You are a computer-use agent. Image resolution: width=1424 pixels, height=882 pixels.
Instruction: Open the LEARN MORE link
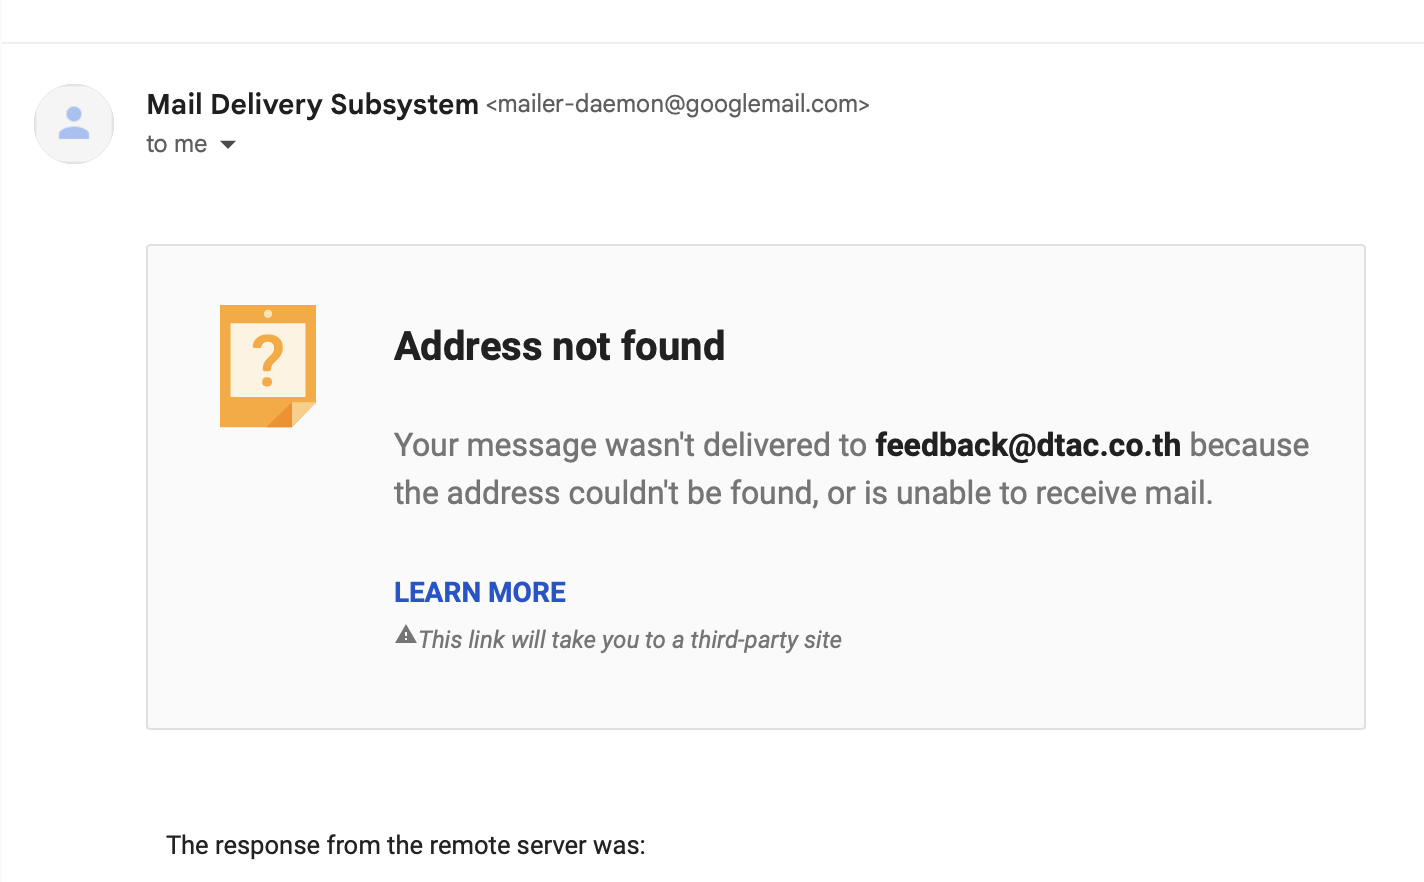[480, 592]
